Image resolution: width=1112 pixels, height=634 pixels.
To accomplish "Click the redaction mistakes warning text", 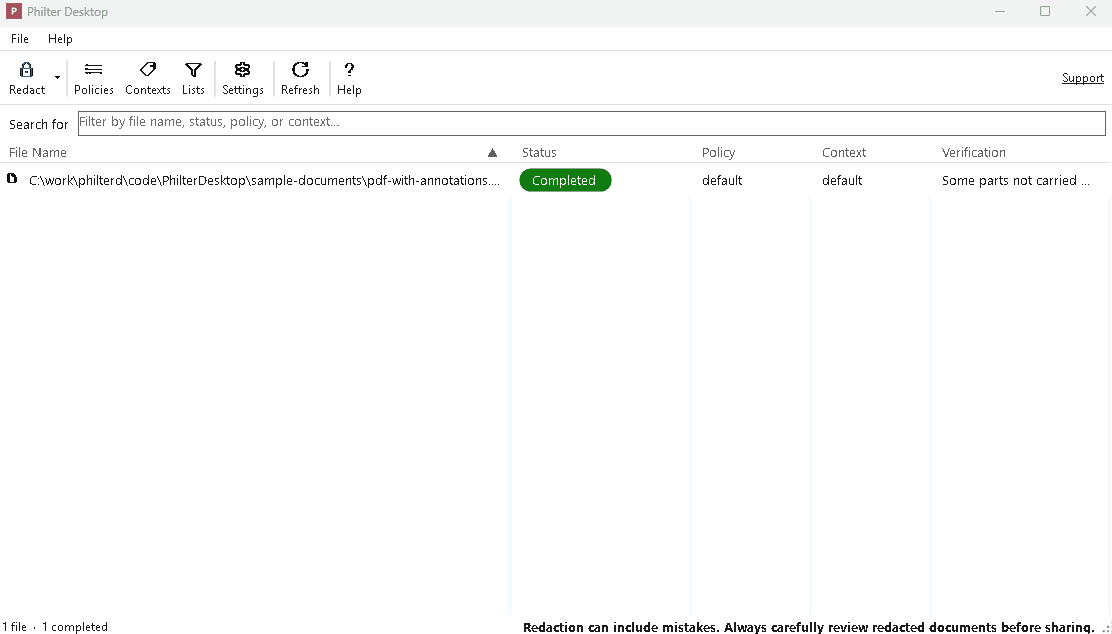I will click(808, 627).
